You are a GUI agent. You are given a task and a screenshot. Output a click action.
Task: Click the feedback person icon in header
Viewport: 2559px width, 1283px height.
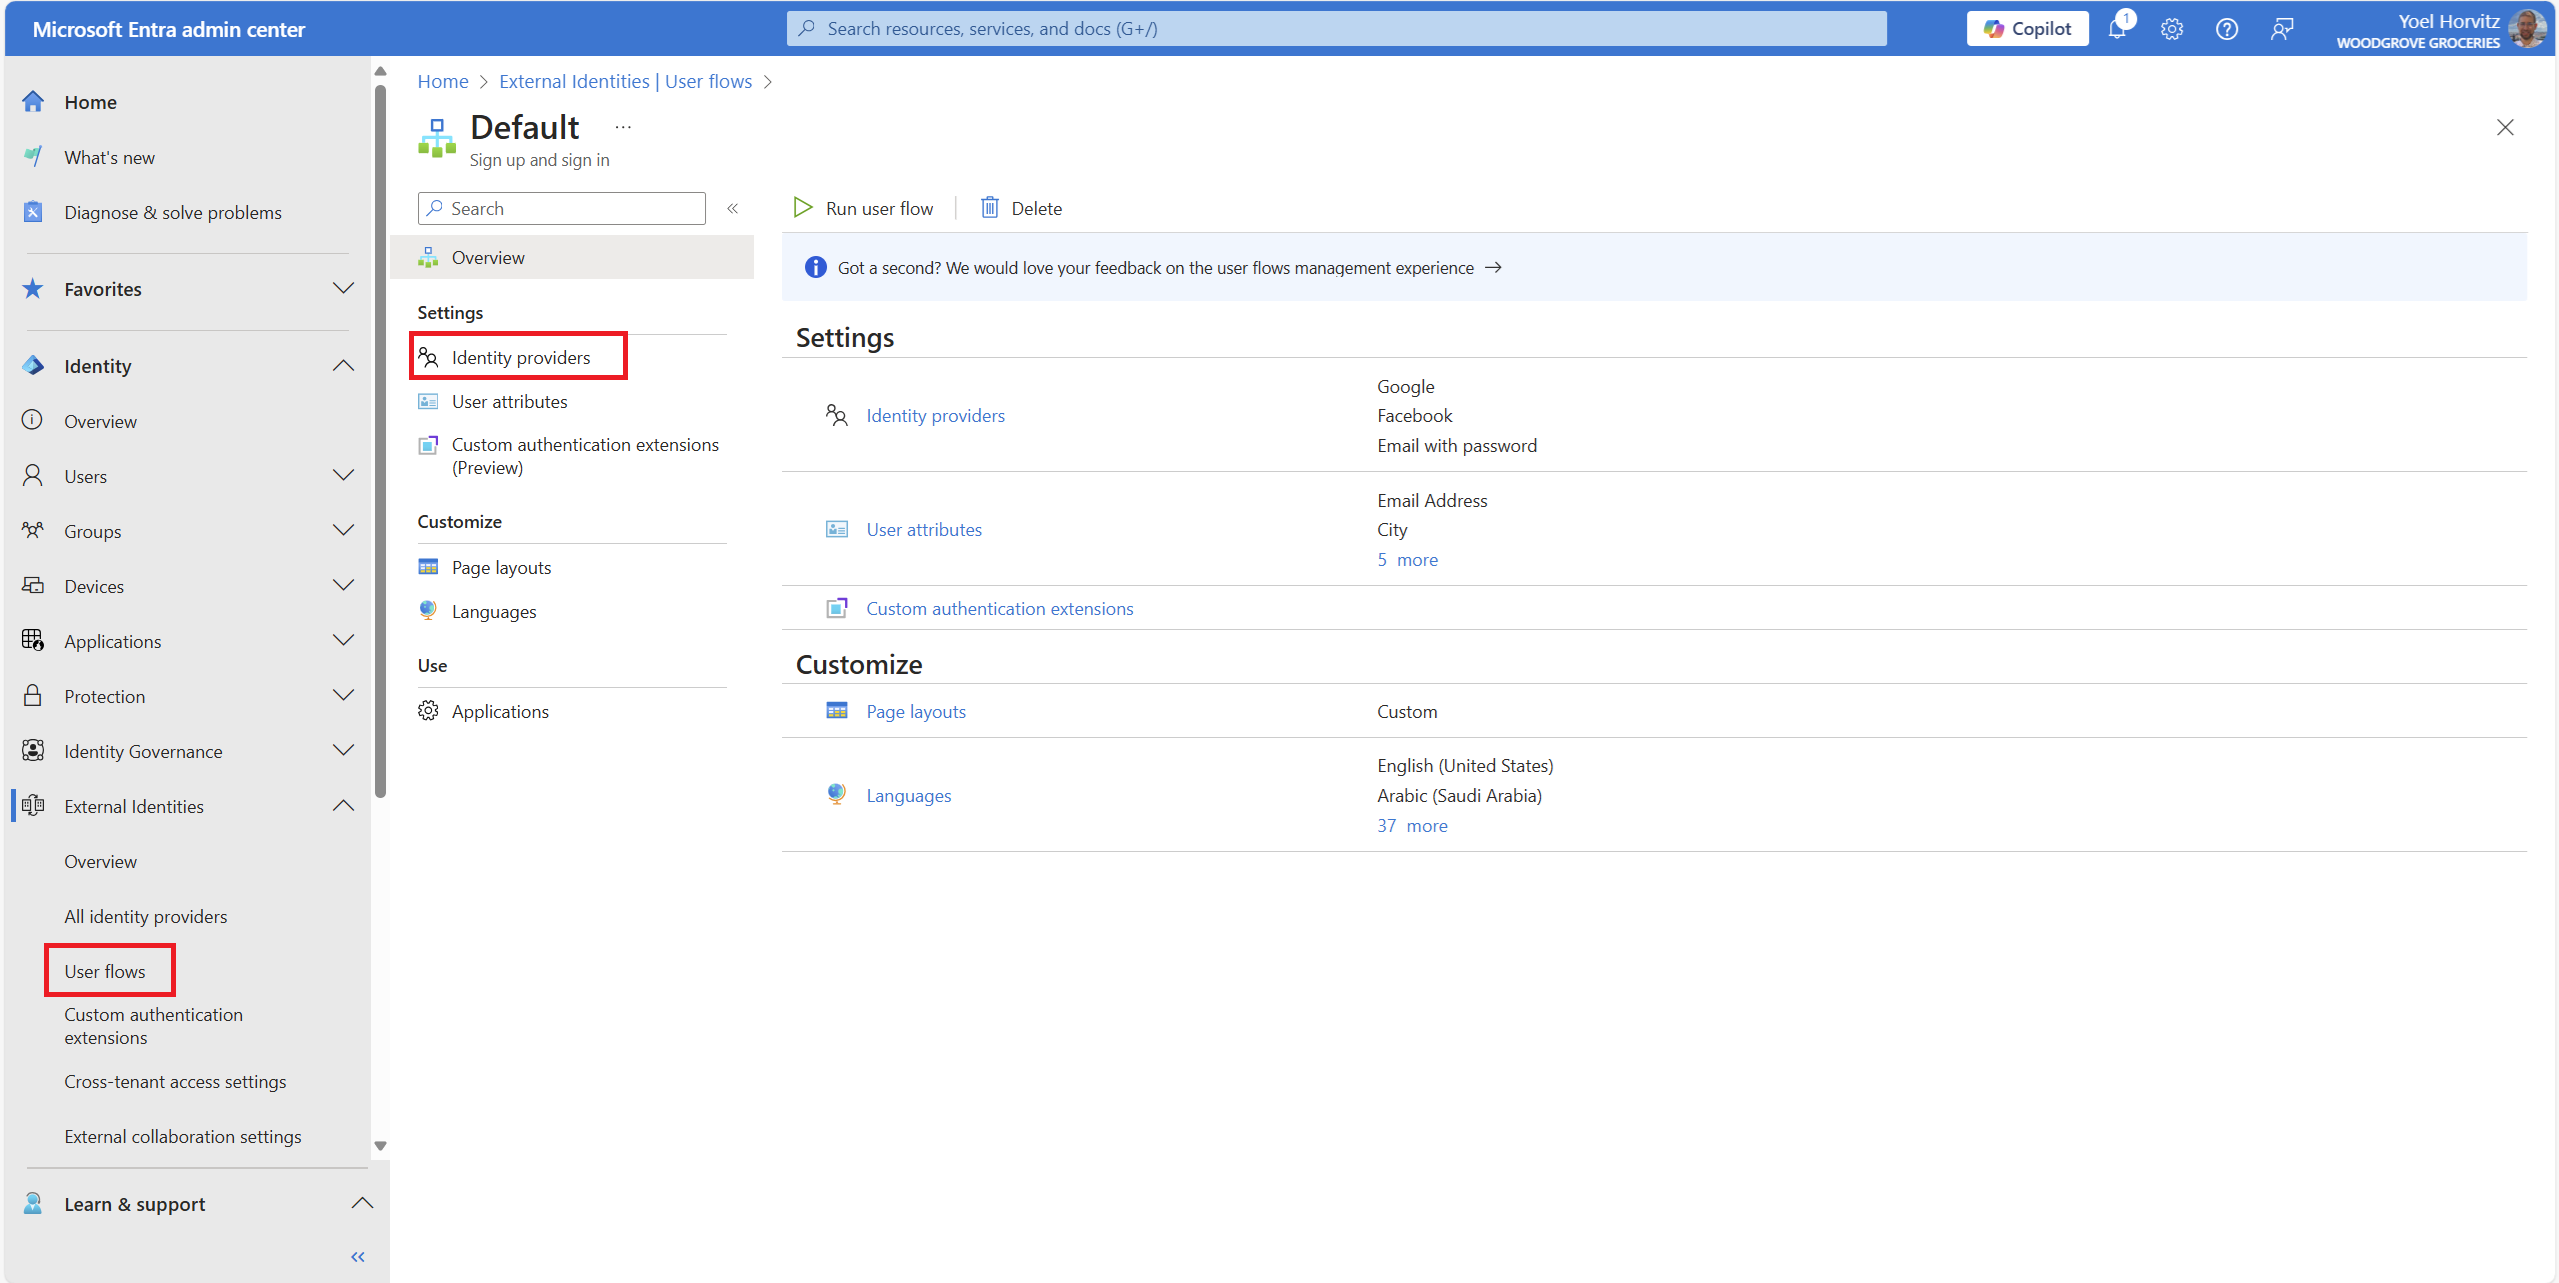[x=2281, y=29]
